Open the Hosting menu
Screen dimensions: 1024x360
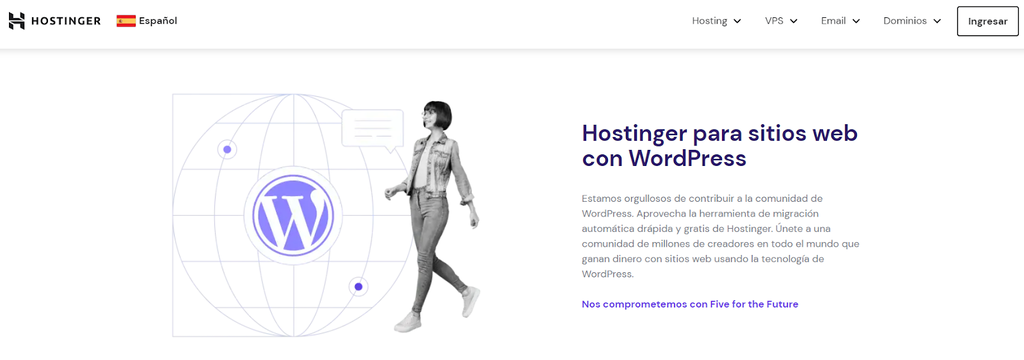pyautogui.click(x=716, y=21)
